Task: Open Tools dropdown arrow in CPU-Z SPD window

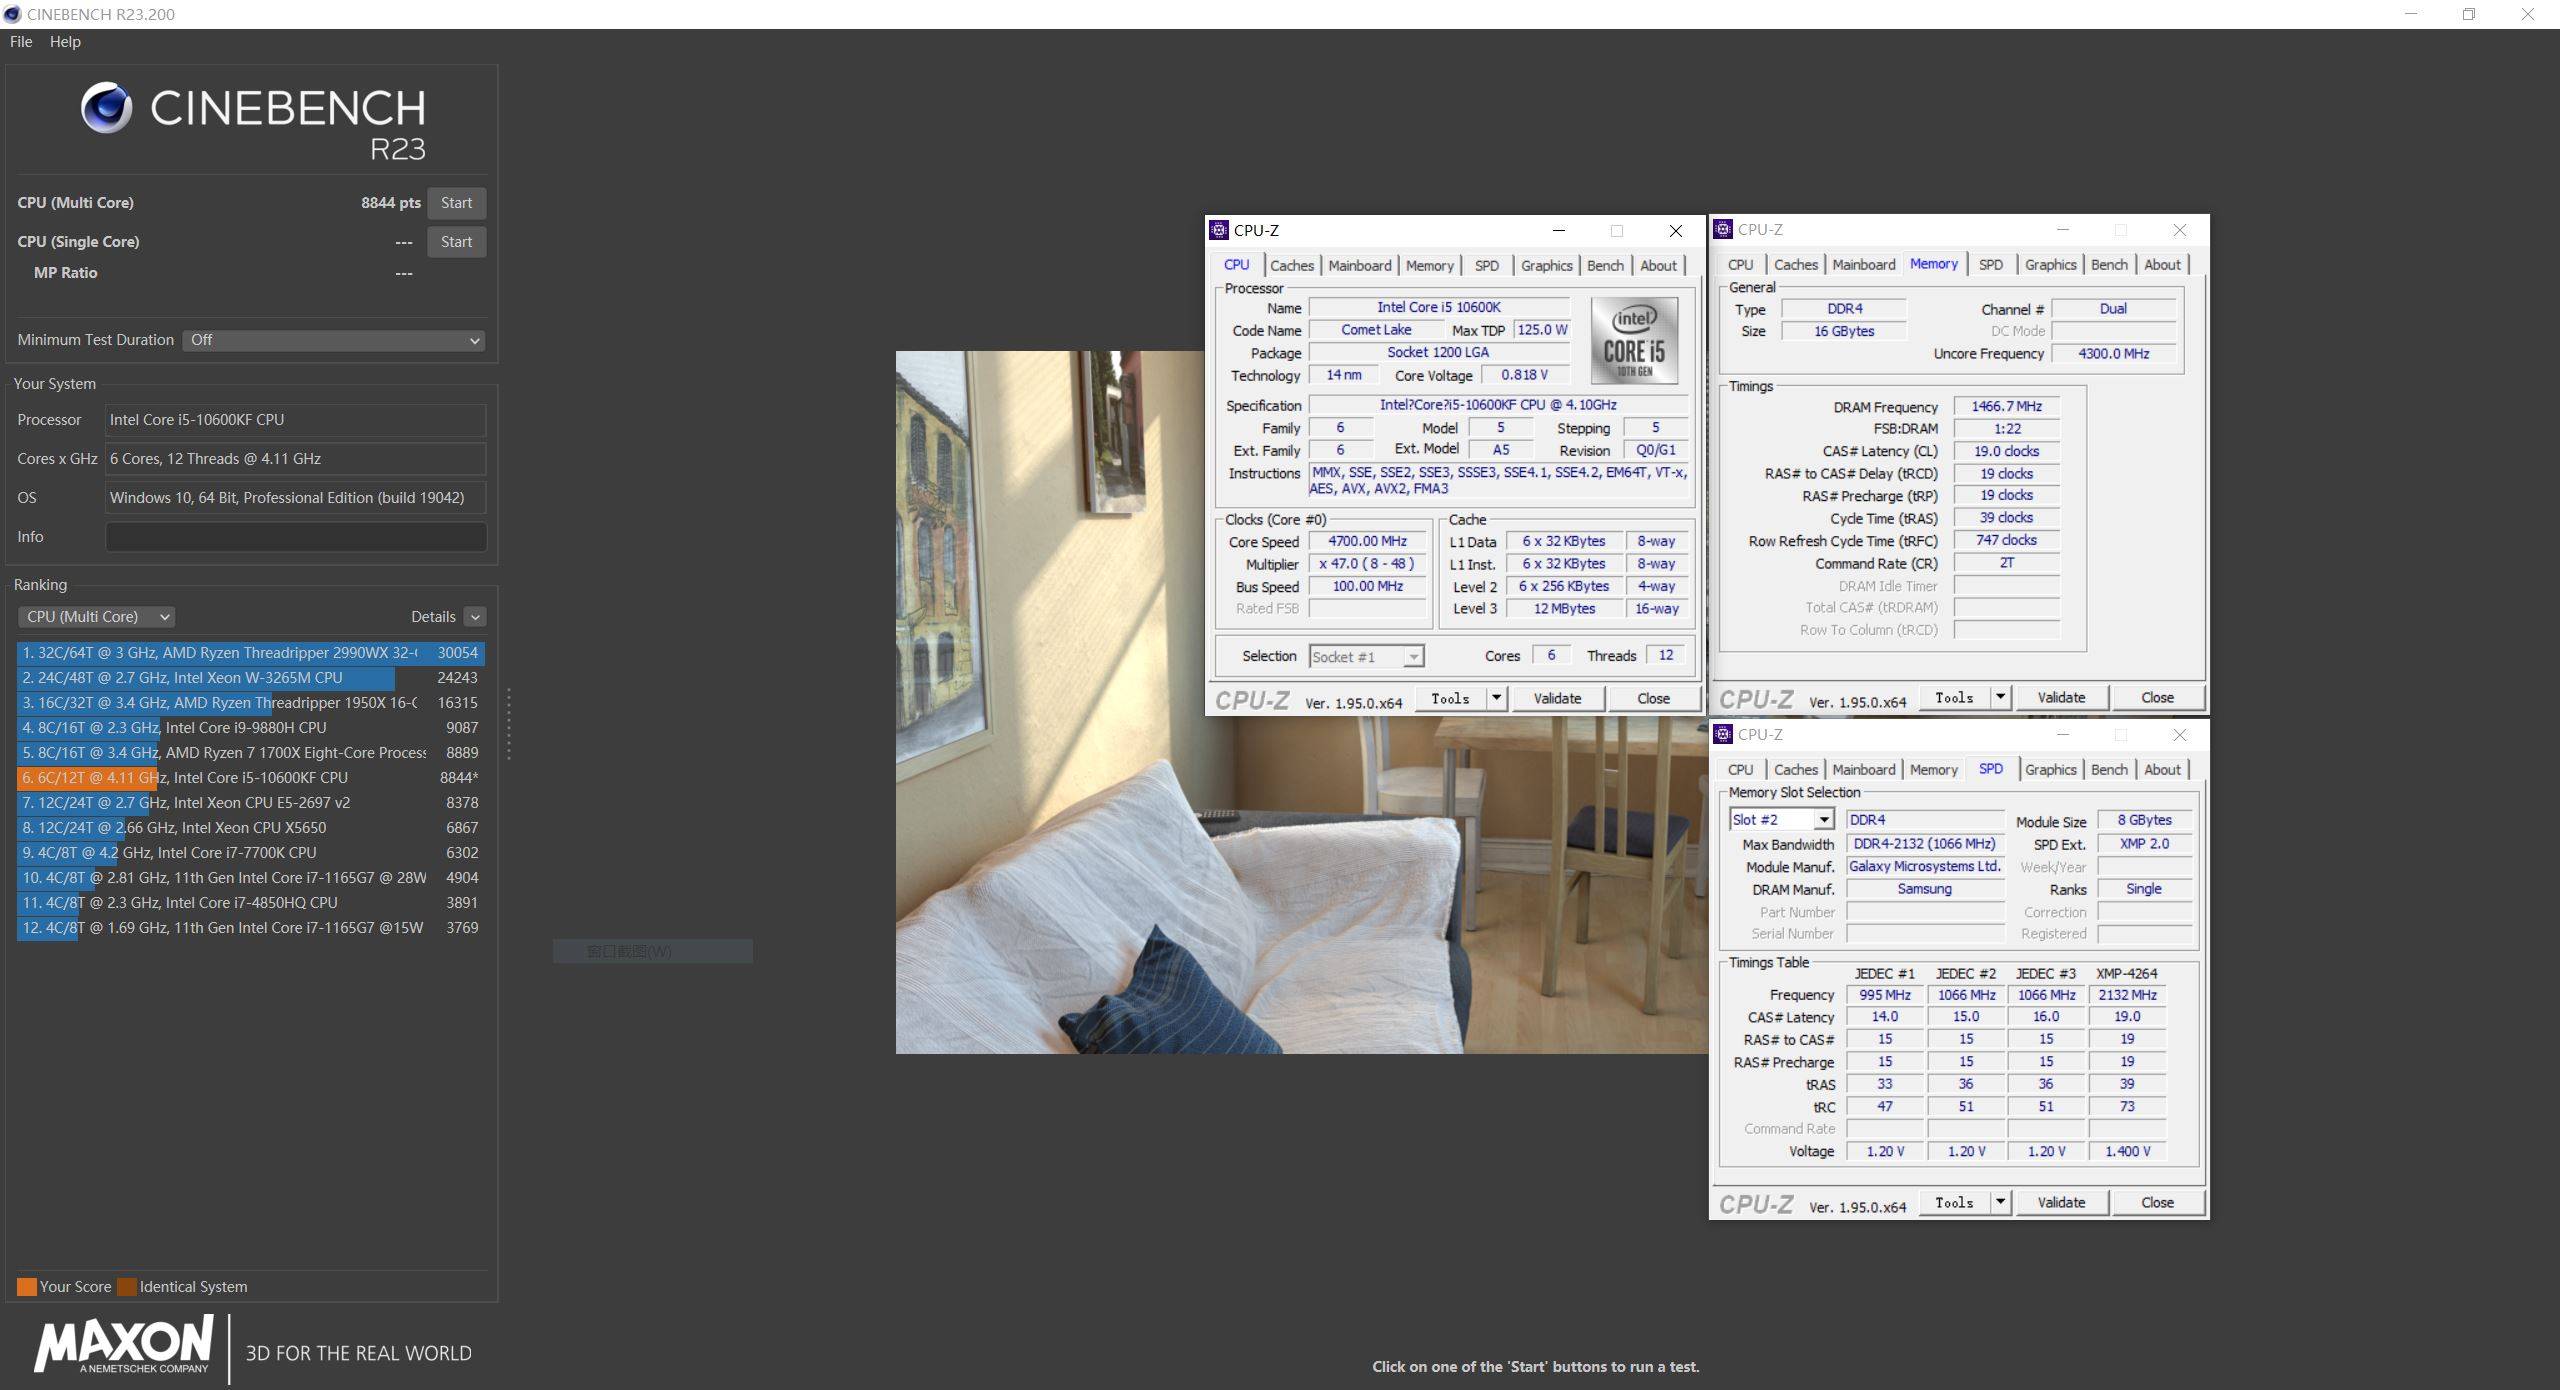Action: (x=2000, y=1202)
